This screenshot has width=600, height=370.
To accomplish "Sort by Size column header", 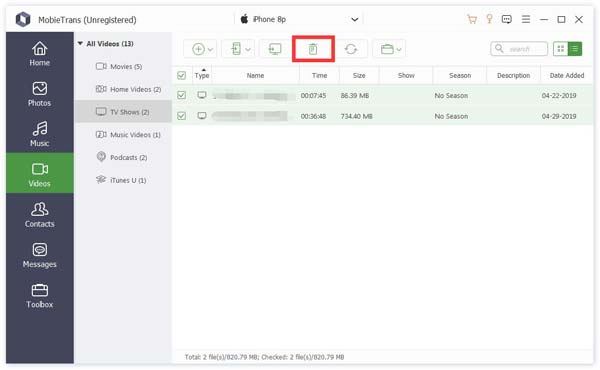I will tap(359, 75).
